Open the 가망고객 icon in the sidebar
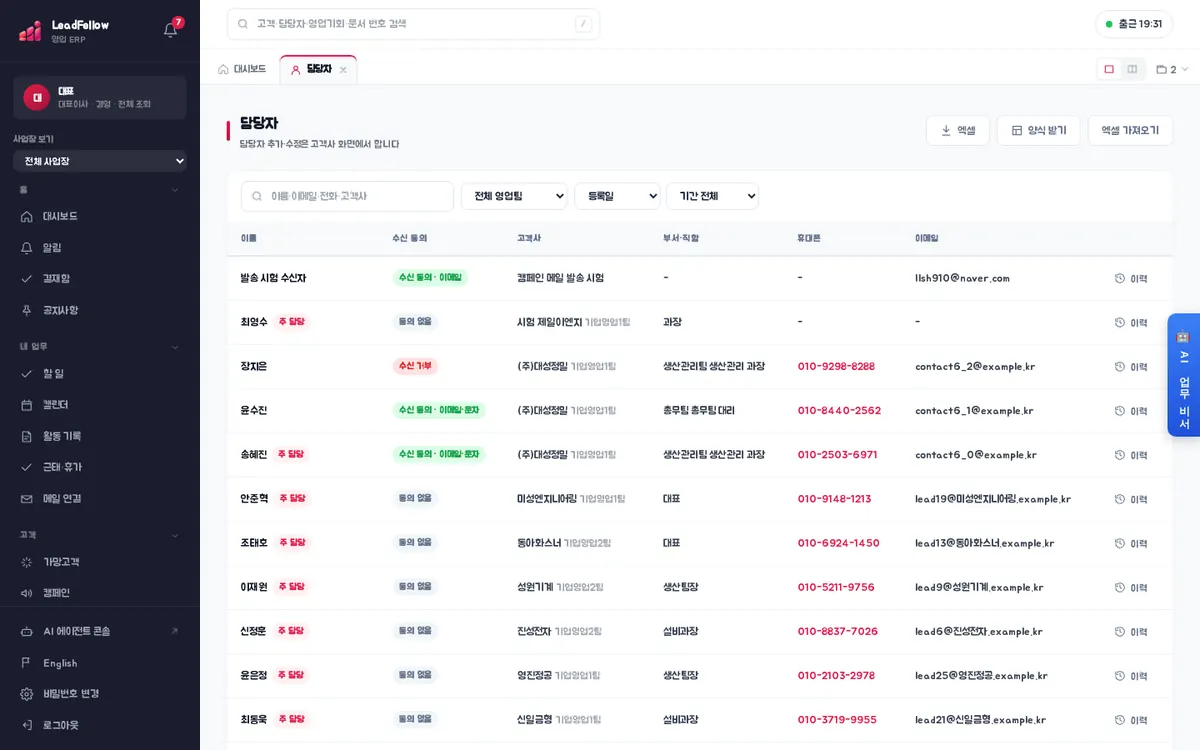Viewport: 1200px width, 750px height. [27, 562]
